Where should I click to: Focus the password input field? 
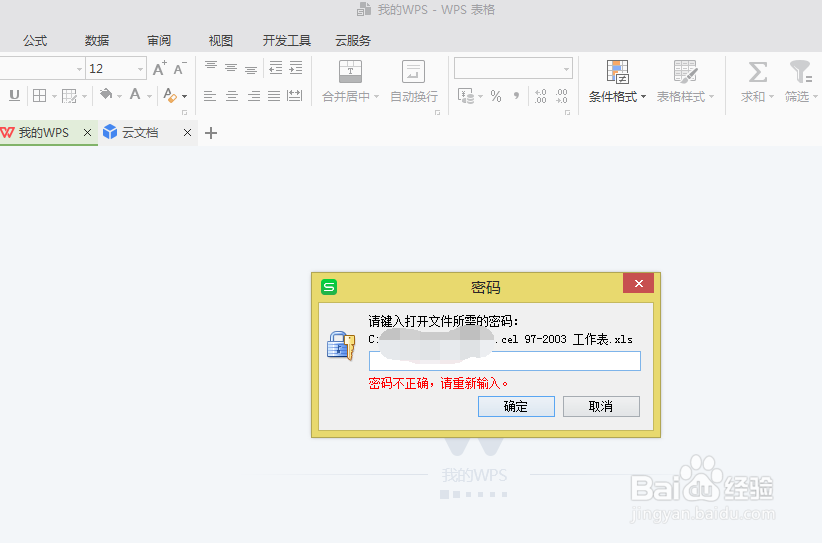point(504,361)
